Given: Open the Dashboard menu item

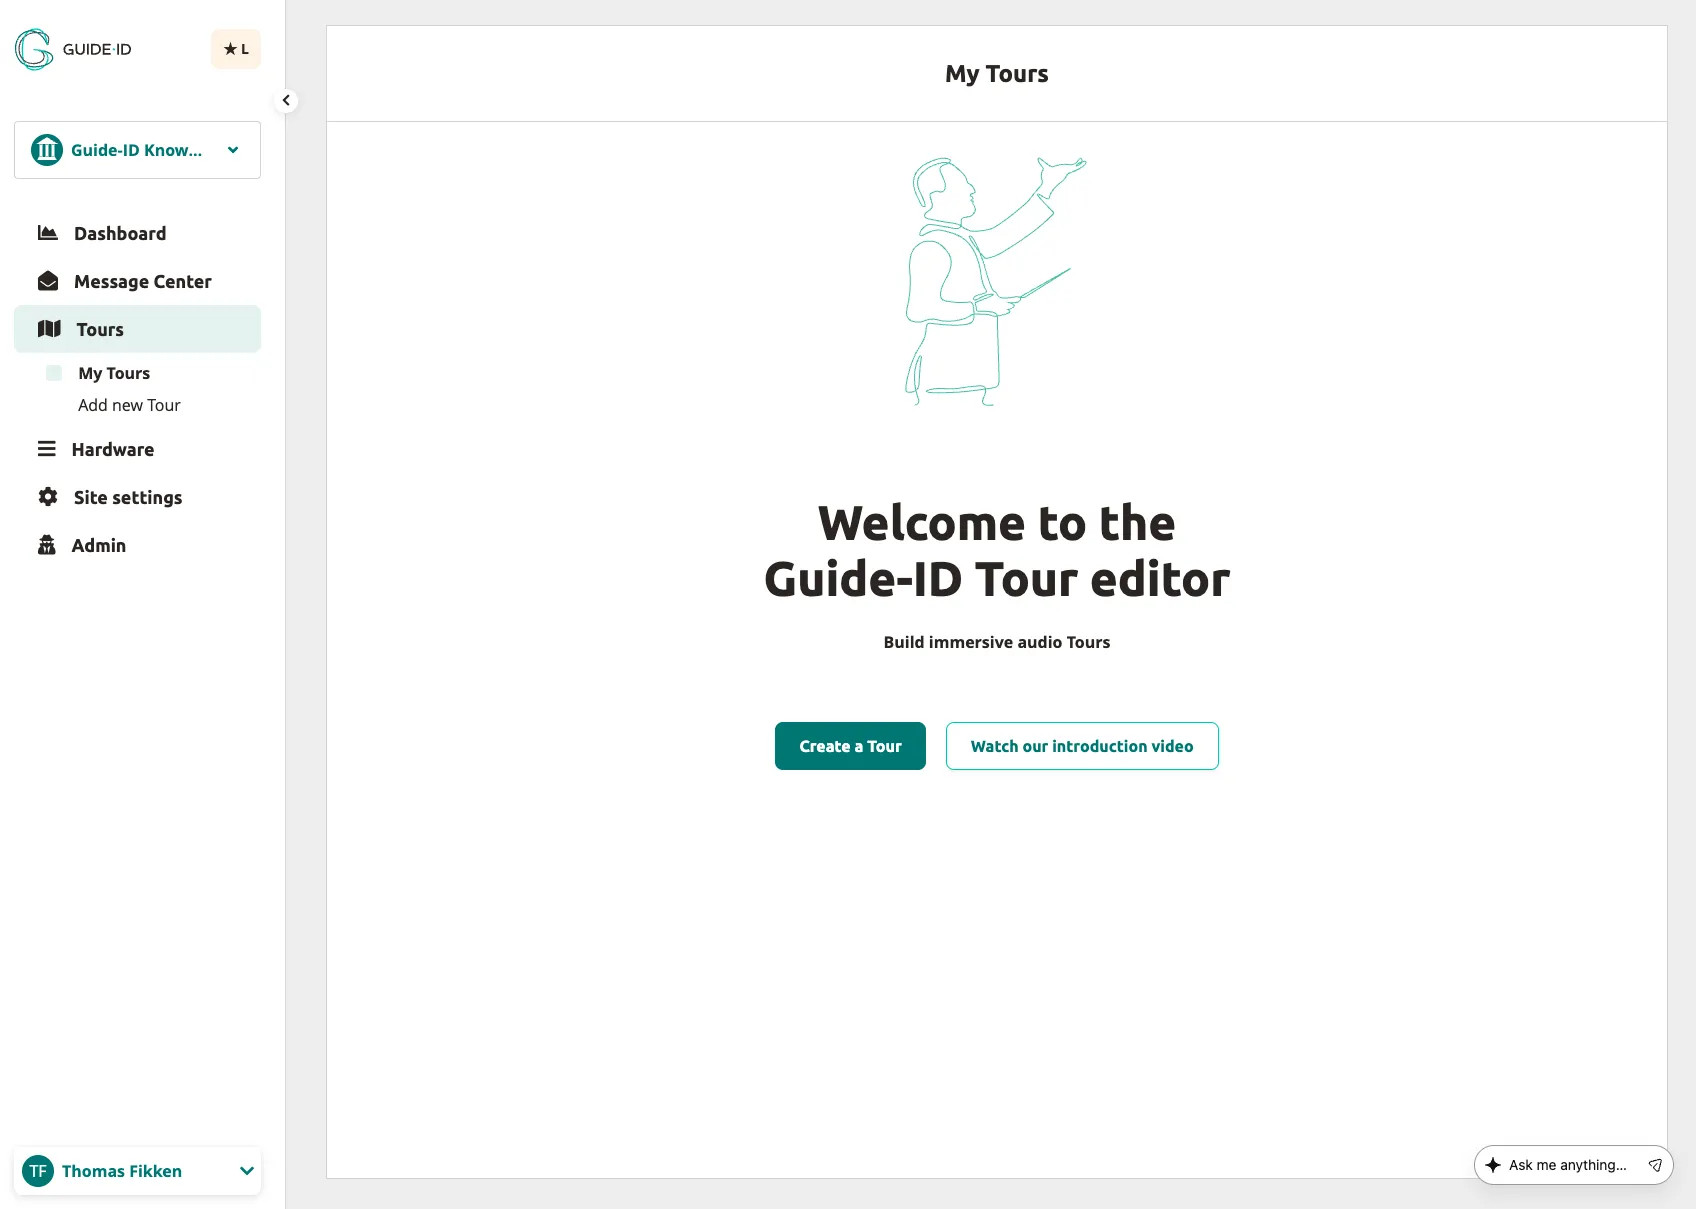Looking at the screenshot, I should tap(137, 233).
